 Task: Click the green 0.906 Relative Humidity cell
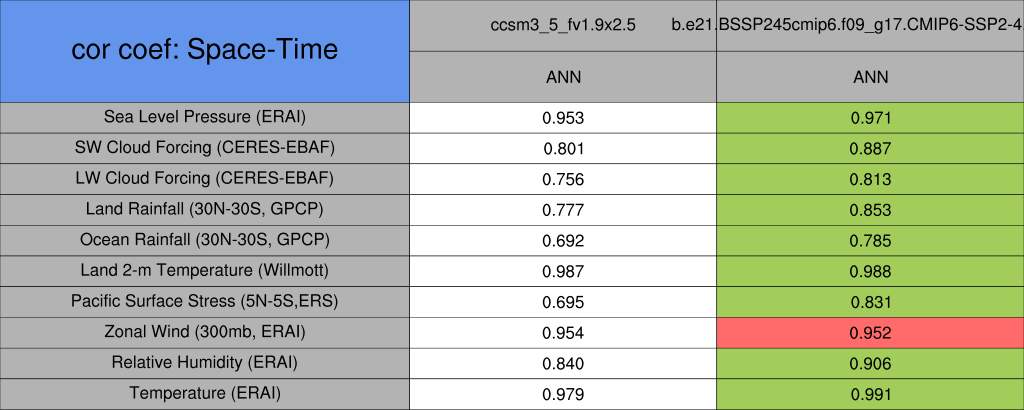870,362
